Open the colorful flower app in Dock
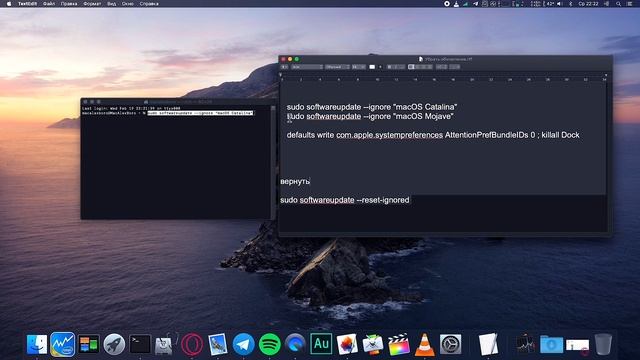Viewport: 640px width, 360px height. [x=347, y=344]
